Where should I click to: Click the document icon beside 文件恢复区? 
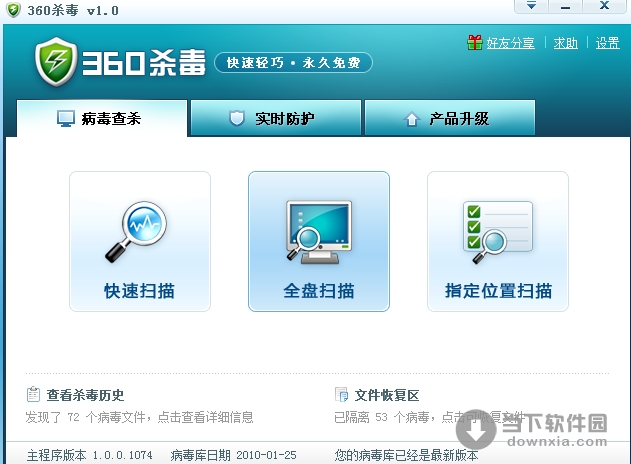(x=341, y=394)
